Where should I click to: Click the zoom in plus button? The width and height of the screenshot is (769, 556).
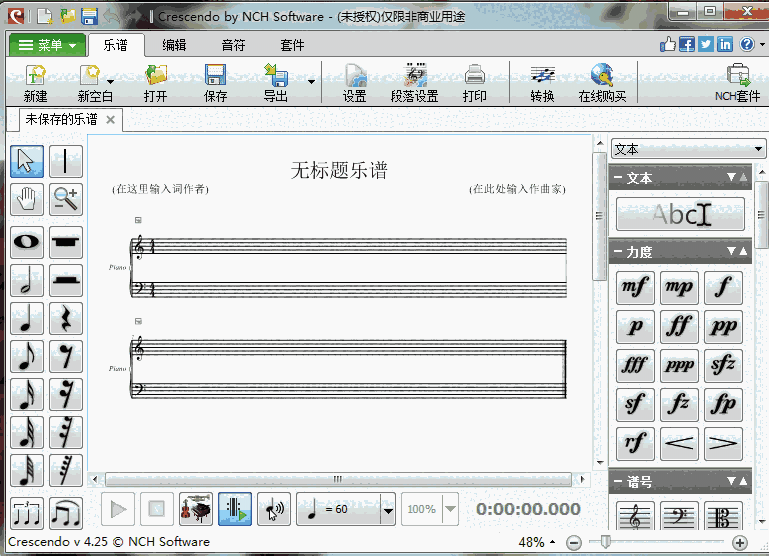click(740, 543)
